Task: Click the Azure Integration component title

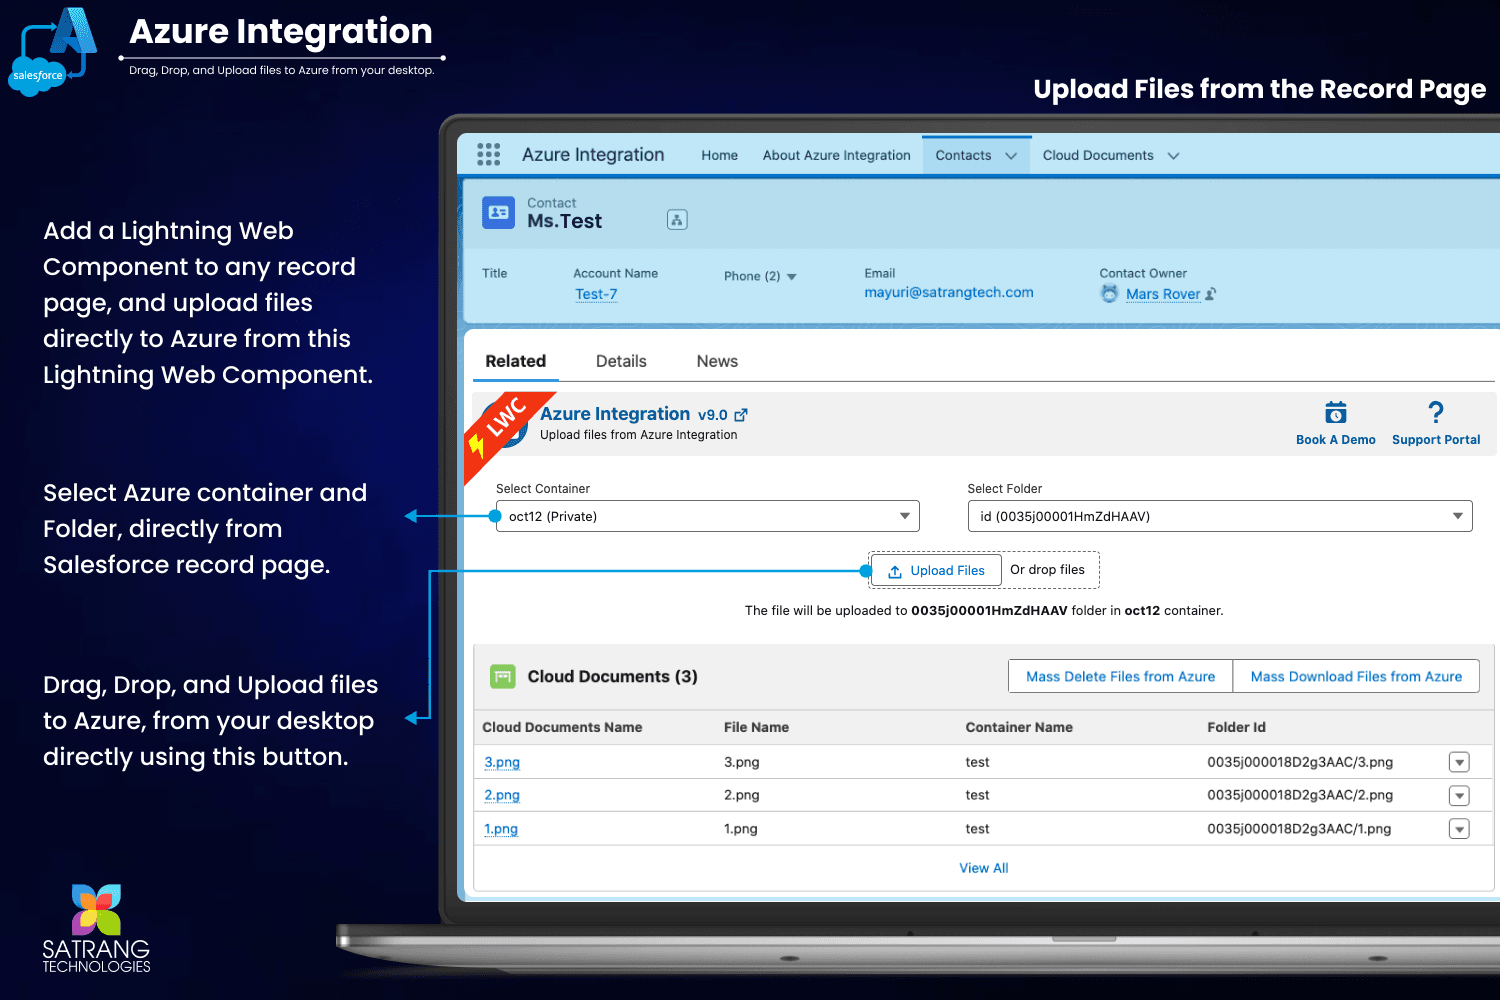Action: pos(615,414)
